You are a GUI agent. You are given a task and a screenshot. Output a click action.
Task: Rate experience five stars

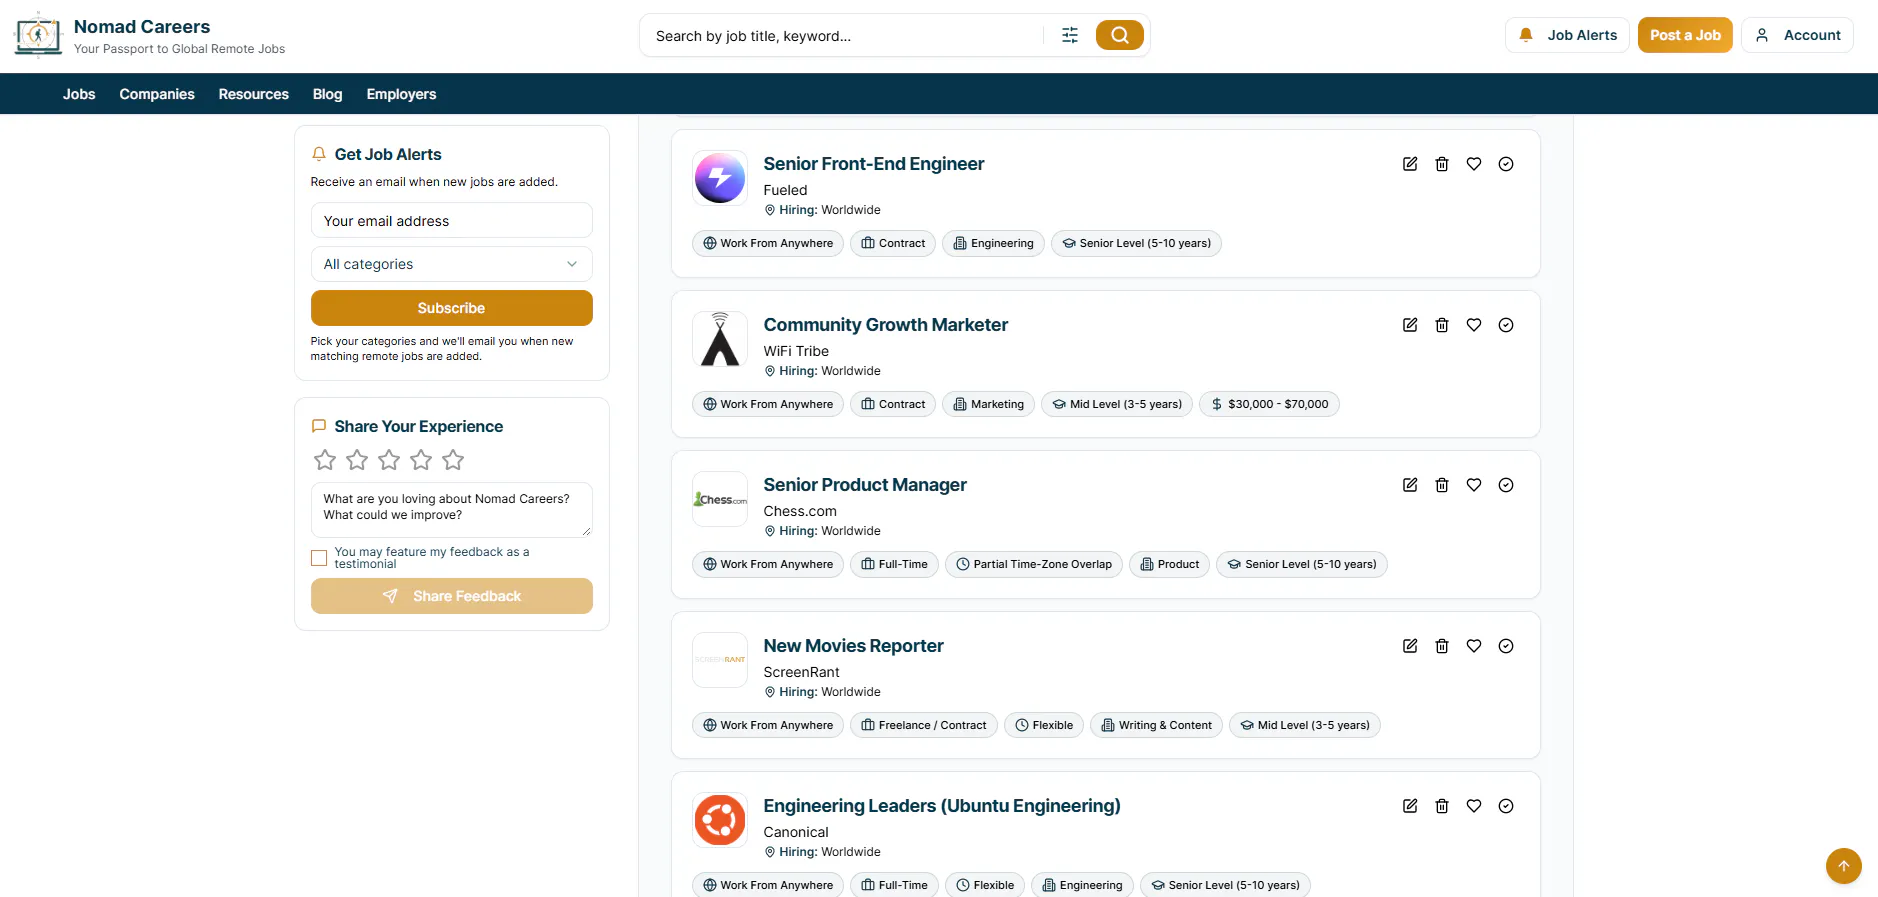pos(453,460)
